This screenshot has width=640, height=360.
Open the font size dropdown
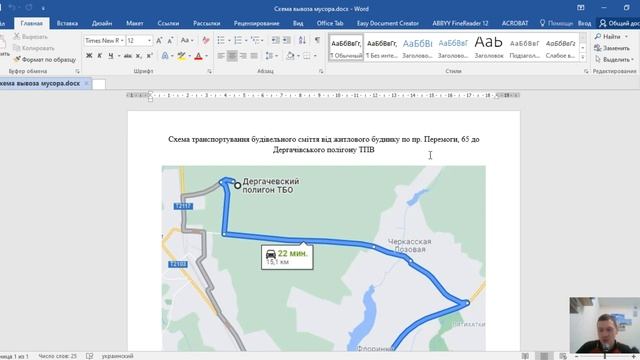(149, 40)
